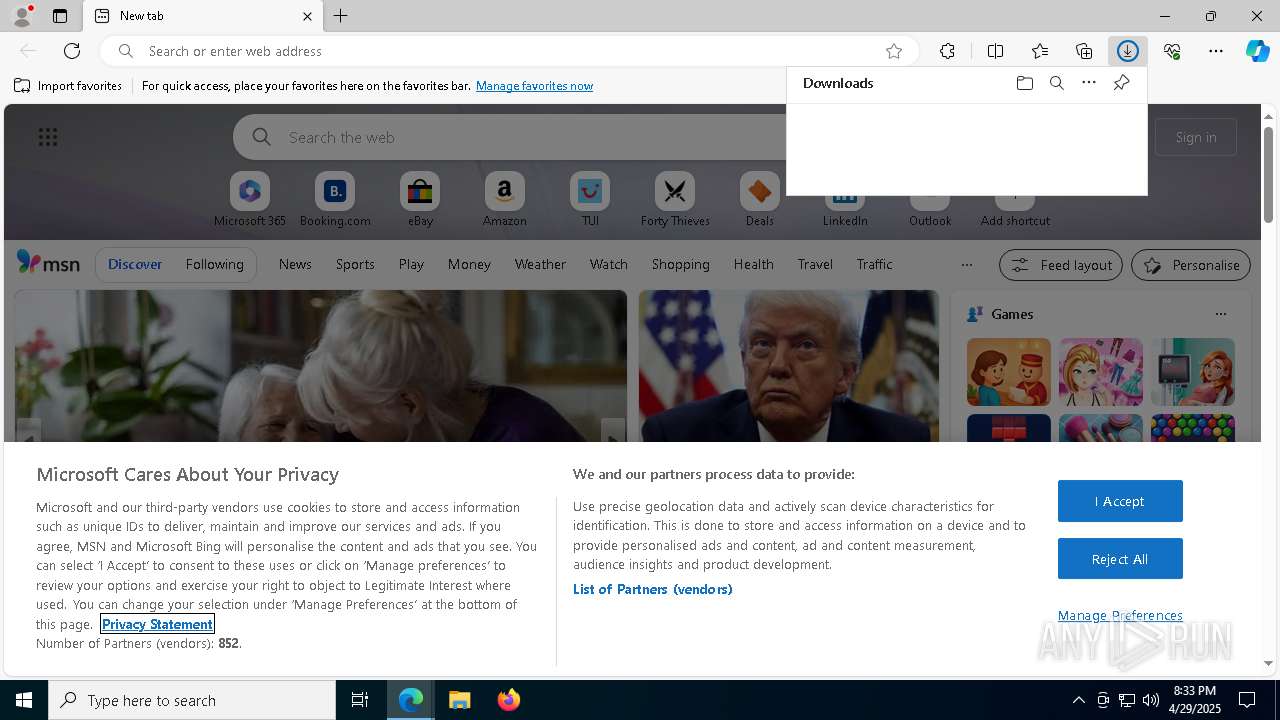This screenshot has width=1280, height=720.
Task: Click the taskbar search box
Action: 192,700
